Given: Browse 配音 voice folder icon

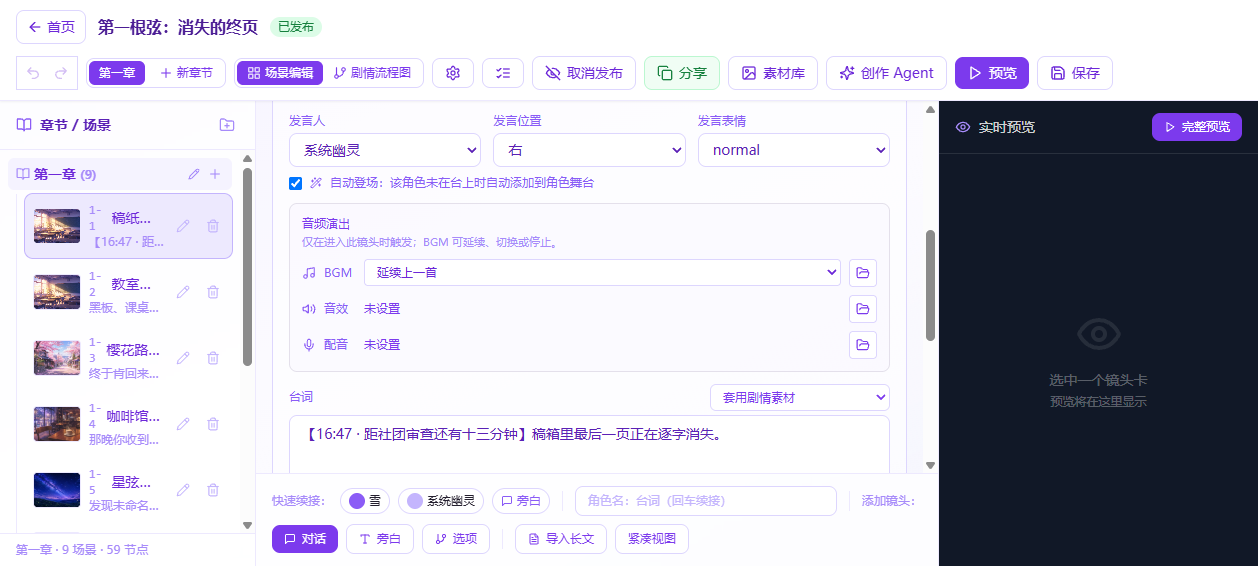Looking at the screenshot, I should pos(863,344).
